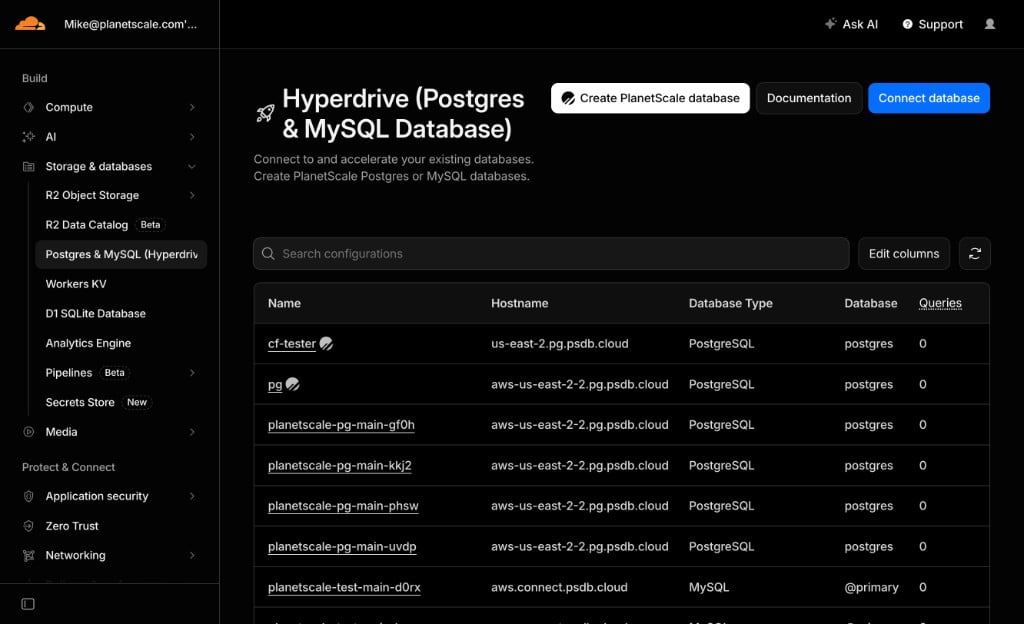Click the Networking icon
This screenshot has width=1024, height=624.
[29, 555]
